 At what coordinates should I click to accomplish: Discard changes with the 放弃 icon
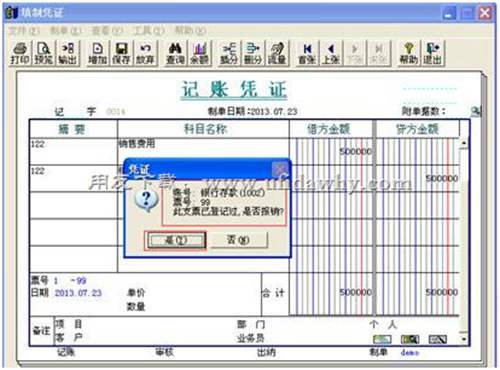click(145, 53)
